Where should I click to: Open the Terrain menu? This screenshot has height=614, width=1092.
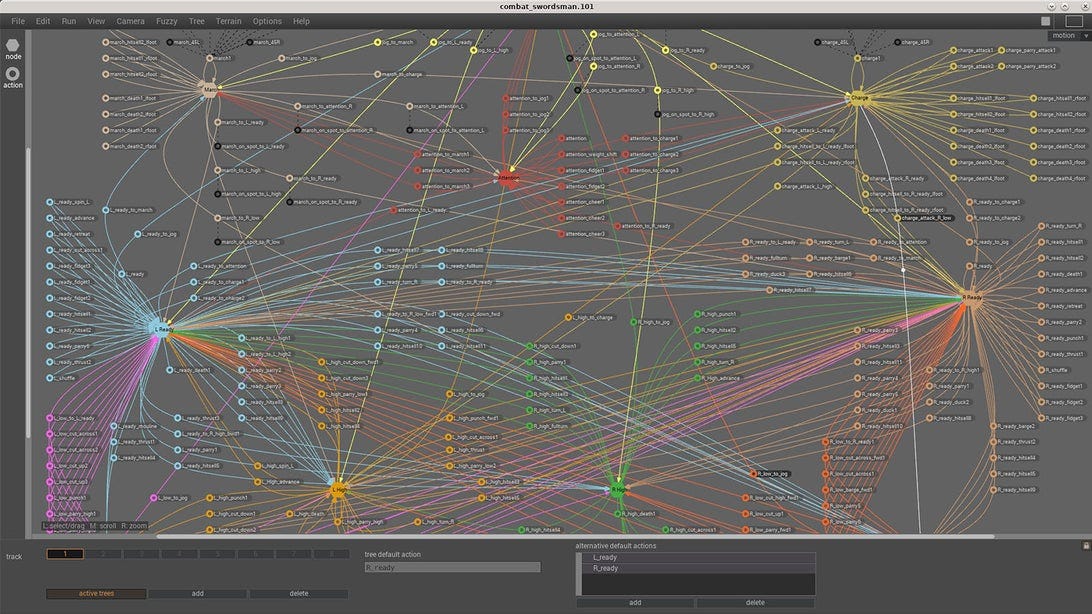pos(228,22)
